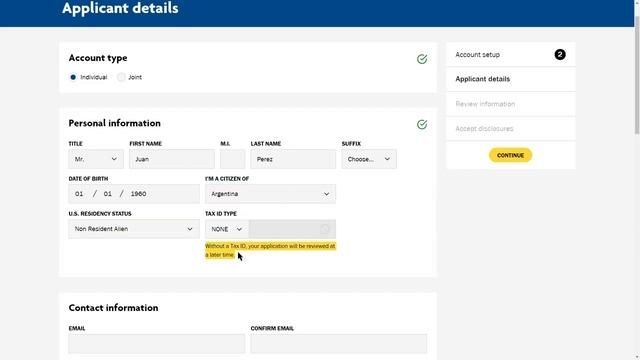Click the Personal information section heading
640x360 pixels.
115,123
